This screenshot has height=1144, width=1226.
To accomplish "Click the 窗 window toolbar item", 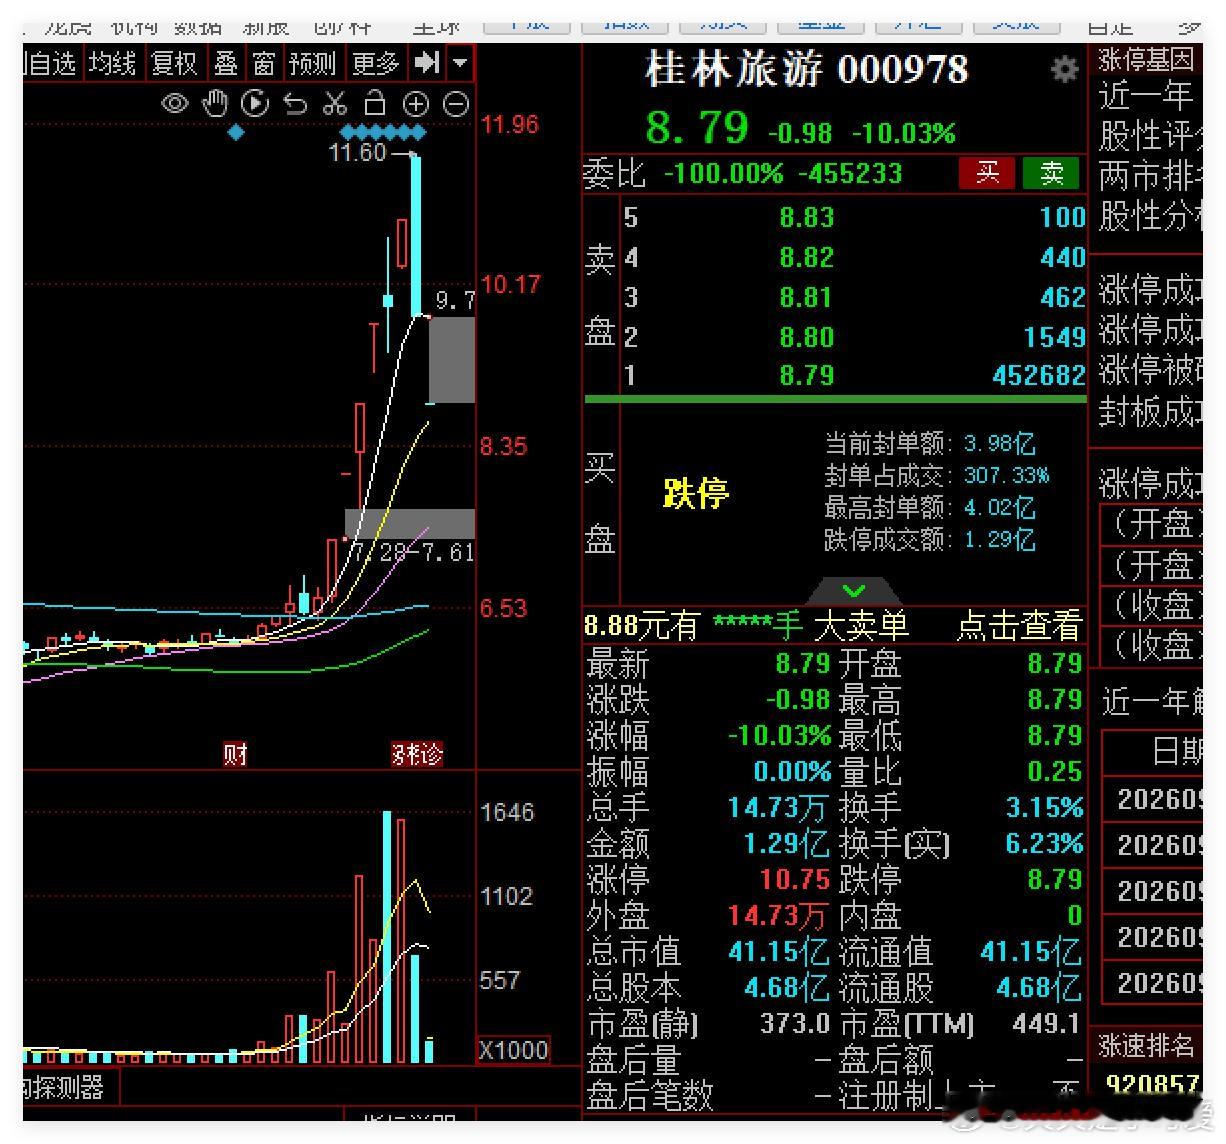I will [264, 64].
